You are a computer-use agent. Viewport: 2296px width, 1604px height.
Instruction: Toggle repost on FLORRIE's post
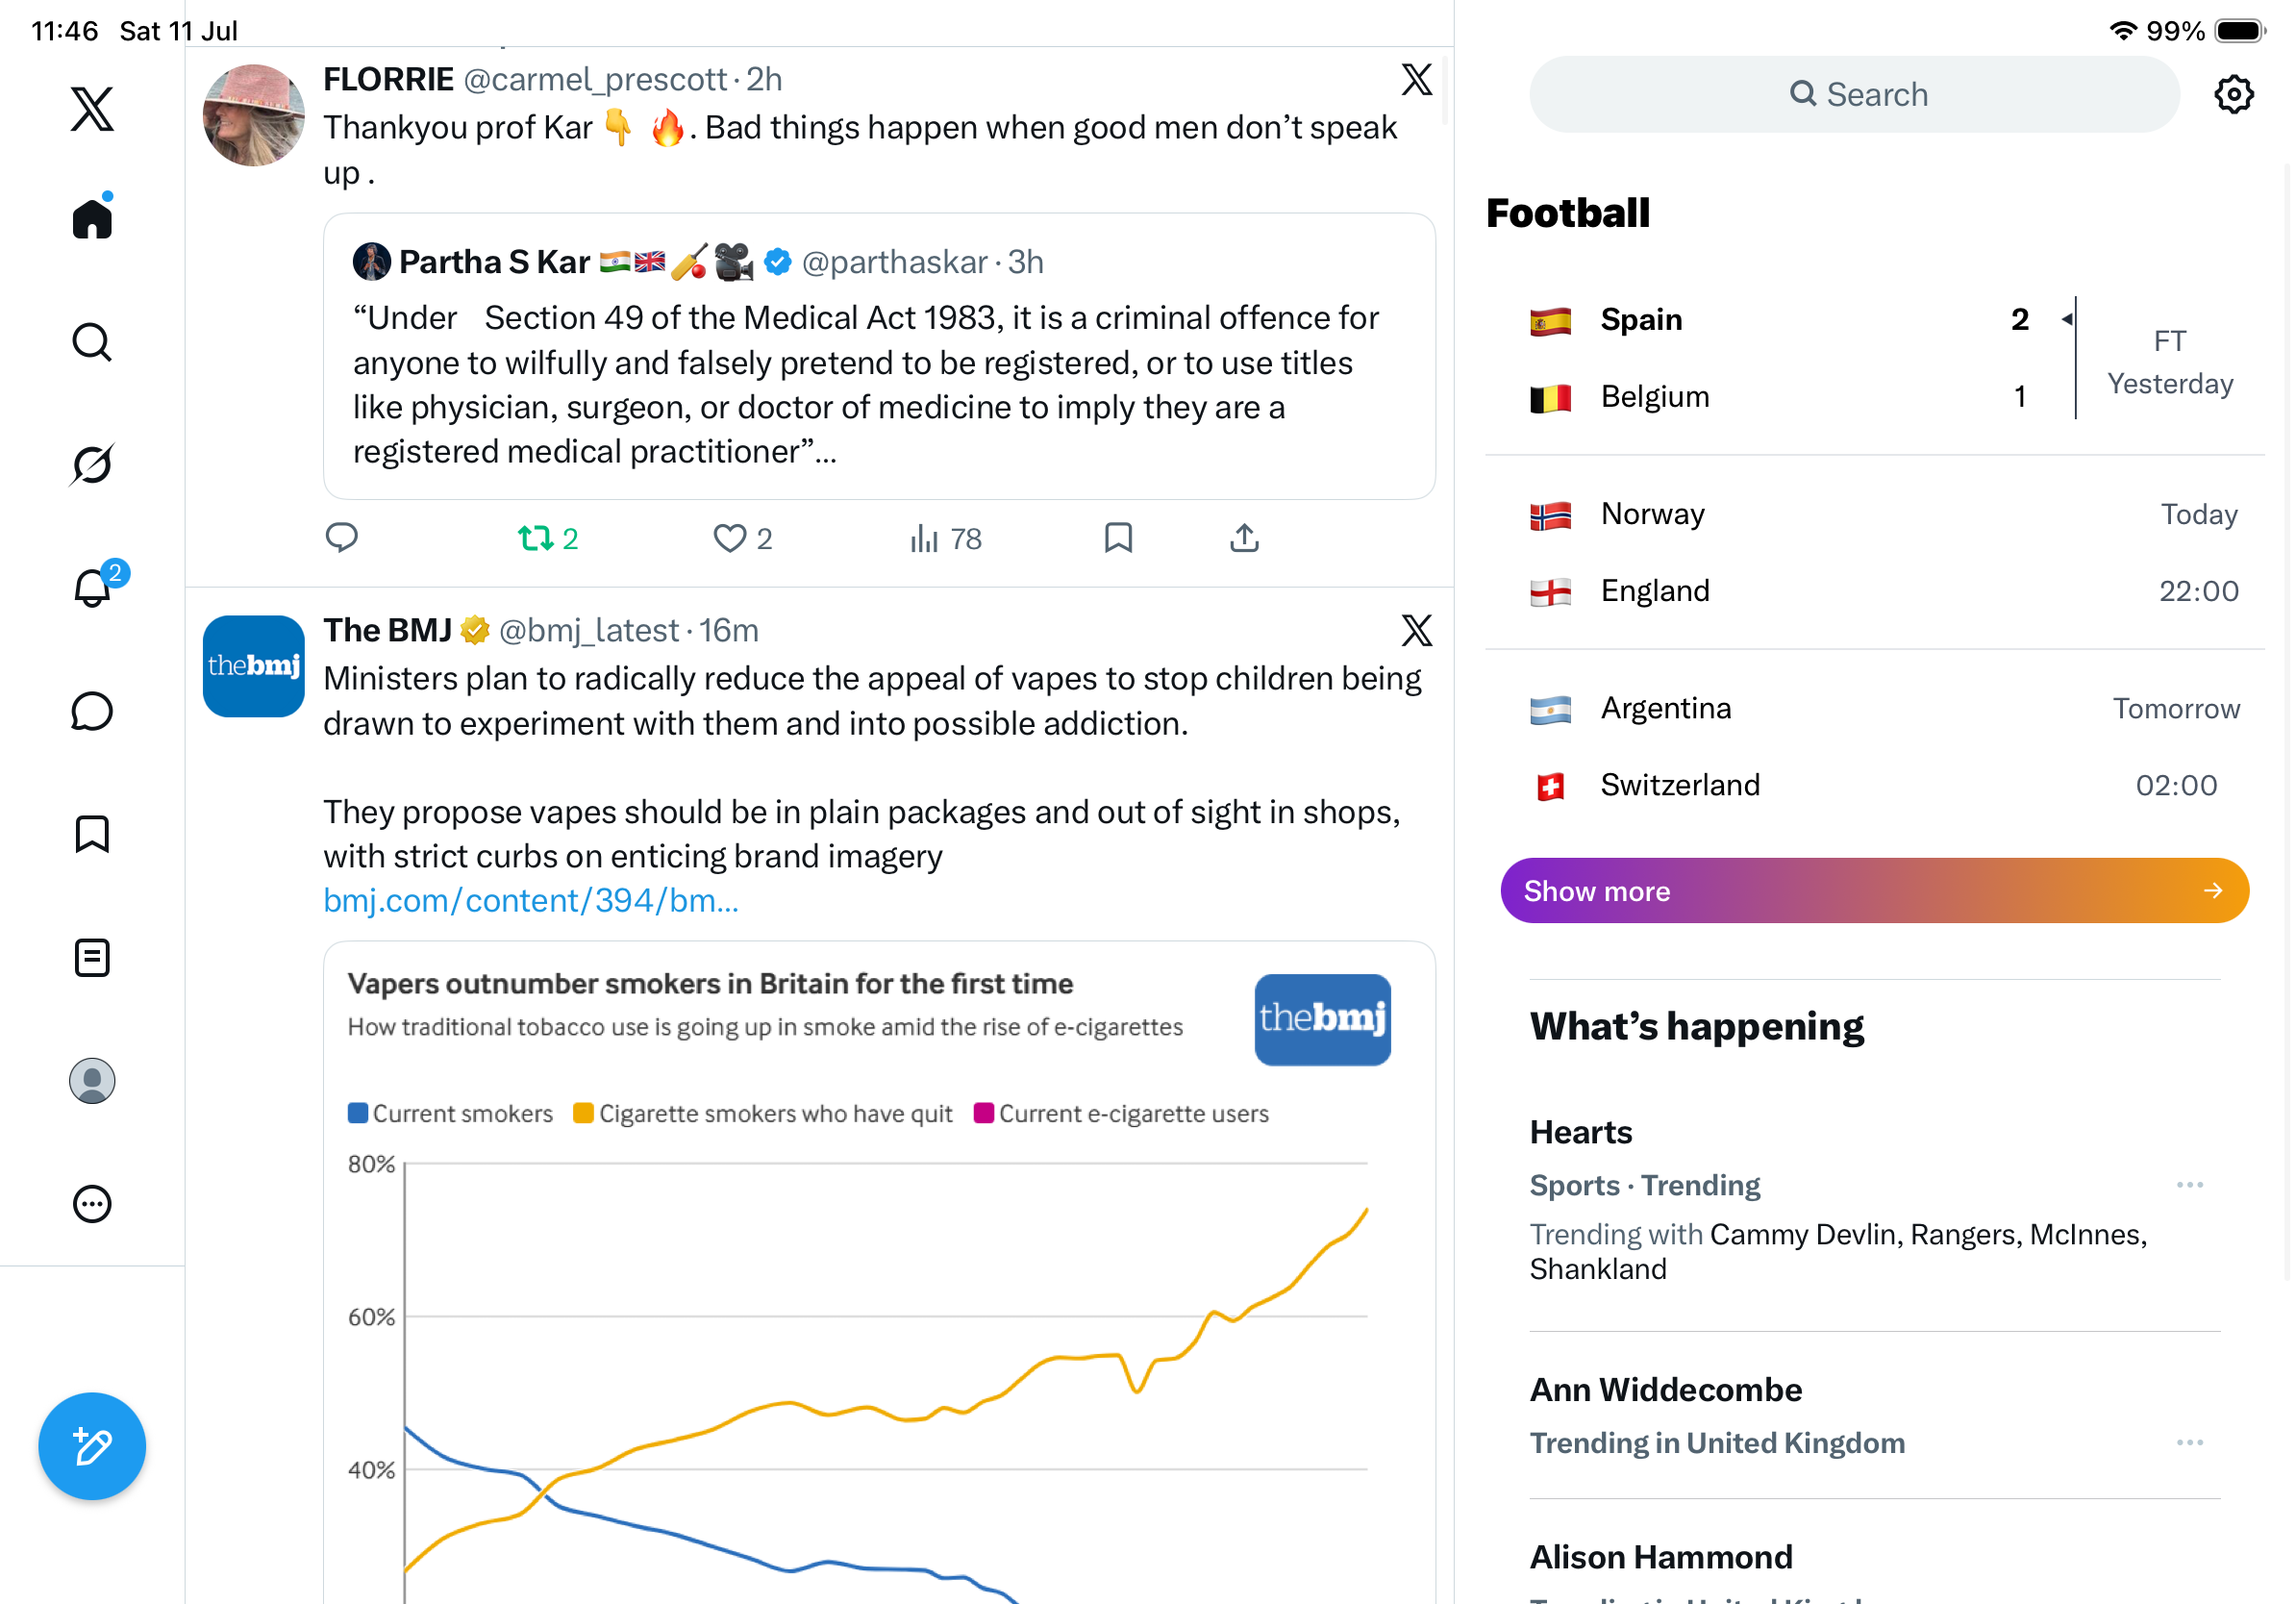tap(548, 538)
